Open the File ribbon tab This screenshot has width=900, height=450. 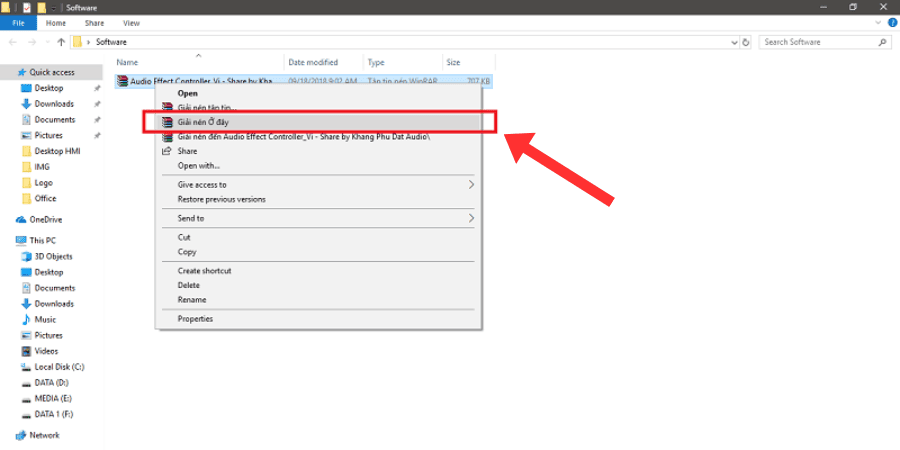(x=18, y=23)
